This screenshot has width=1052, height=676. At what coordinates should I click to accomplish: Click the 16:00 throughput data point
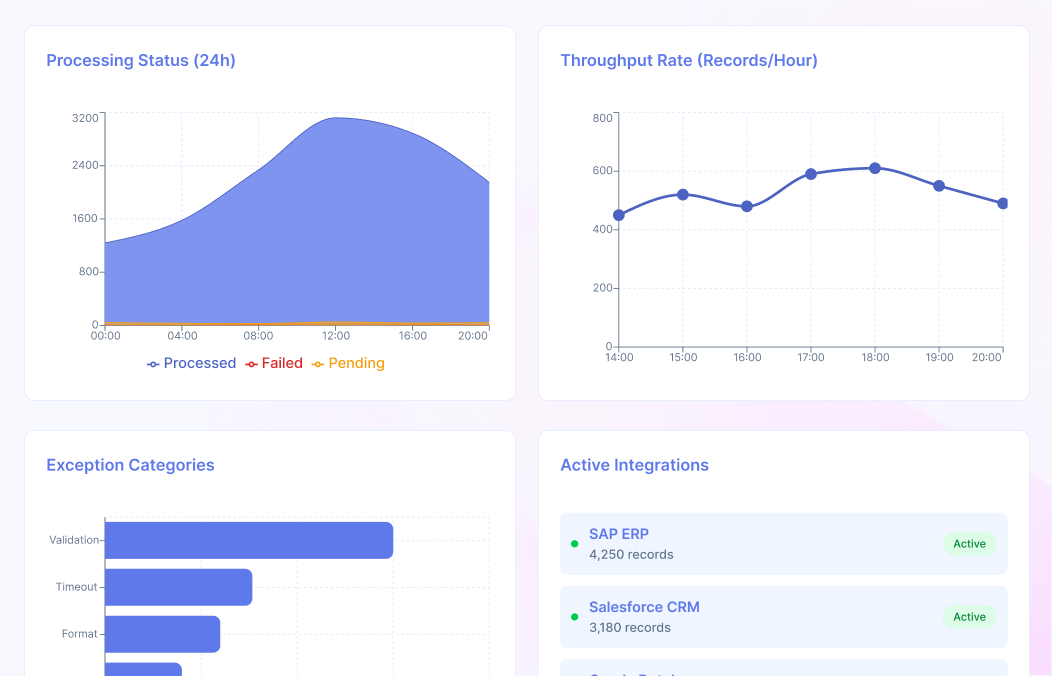(747, 207)
